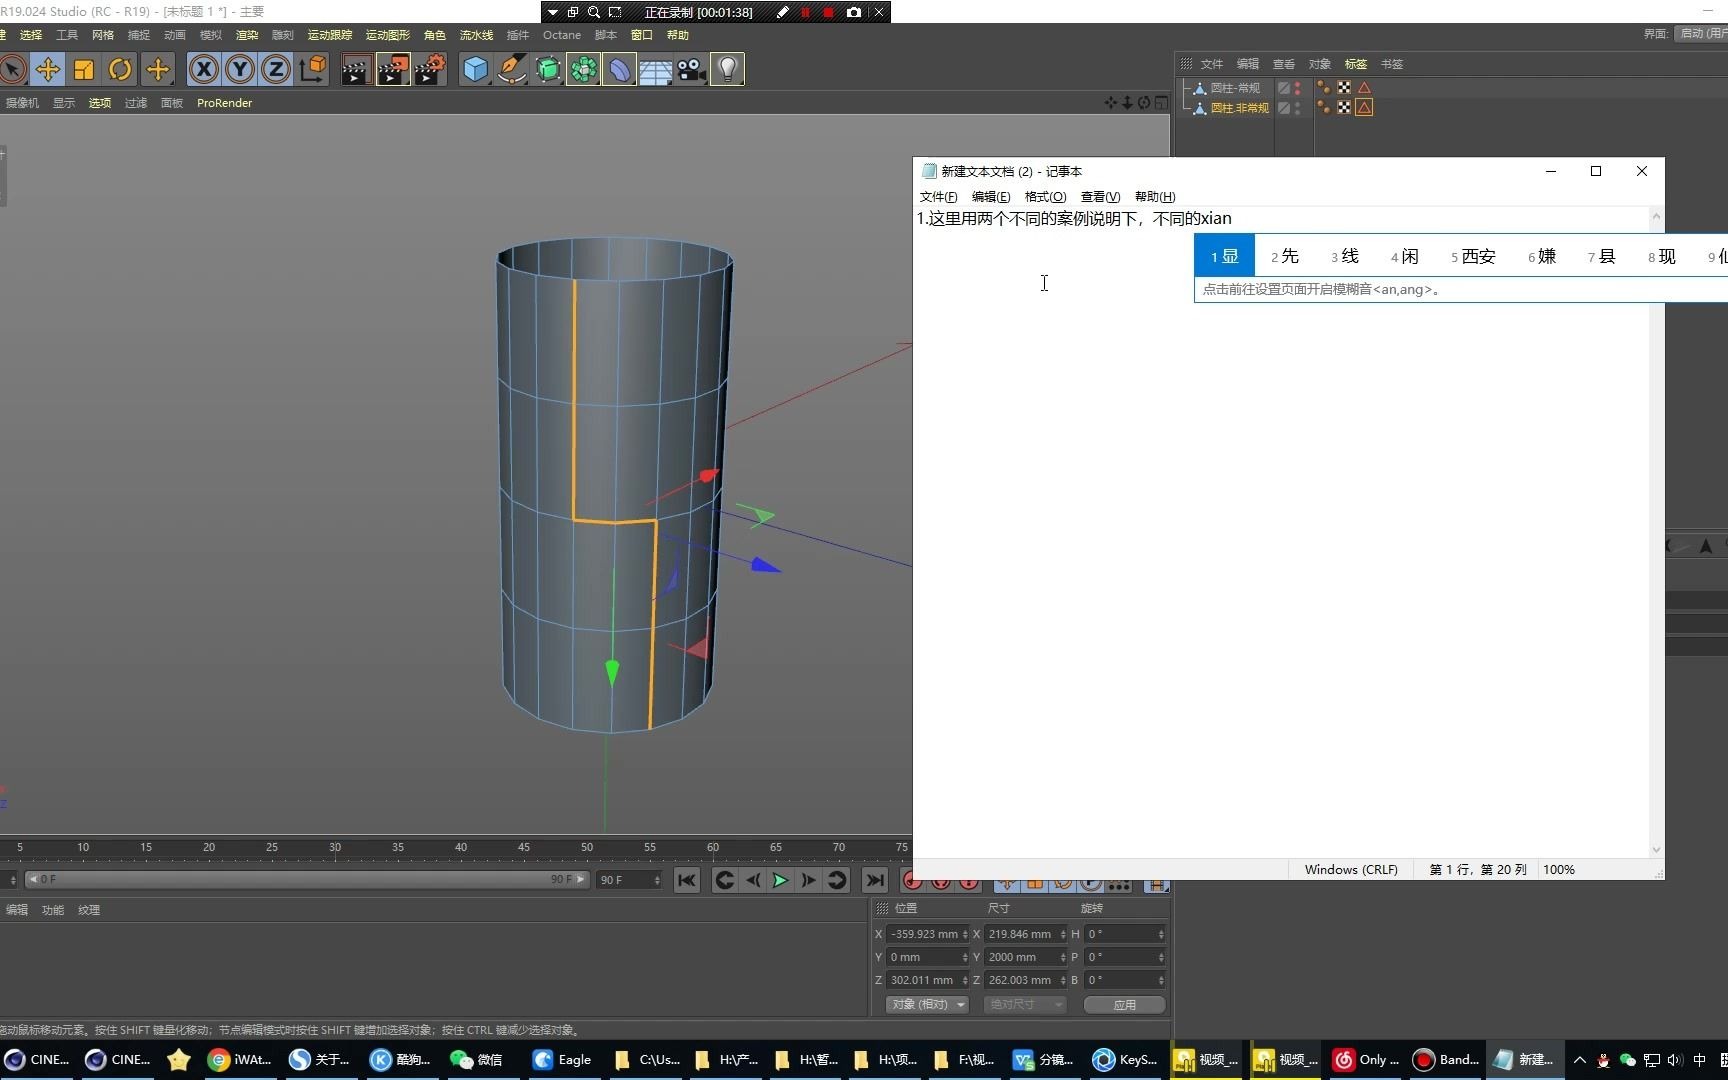Open the ProRender viewport menu
1728x1080 pixels.
(224, 103)
